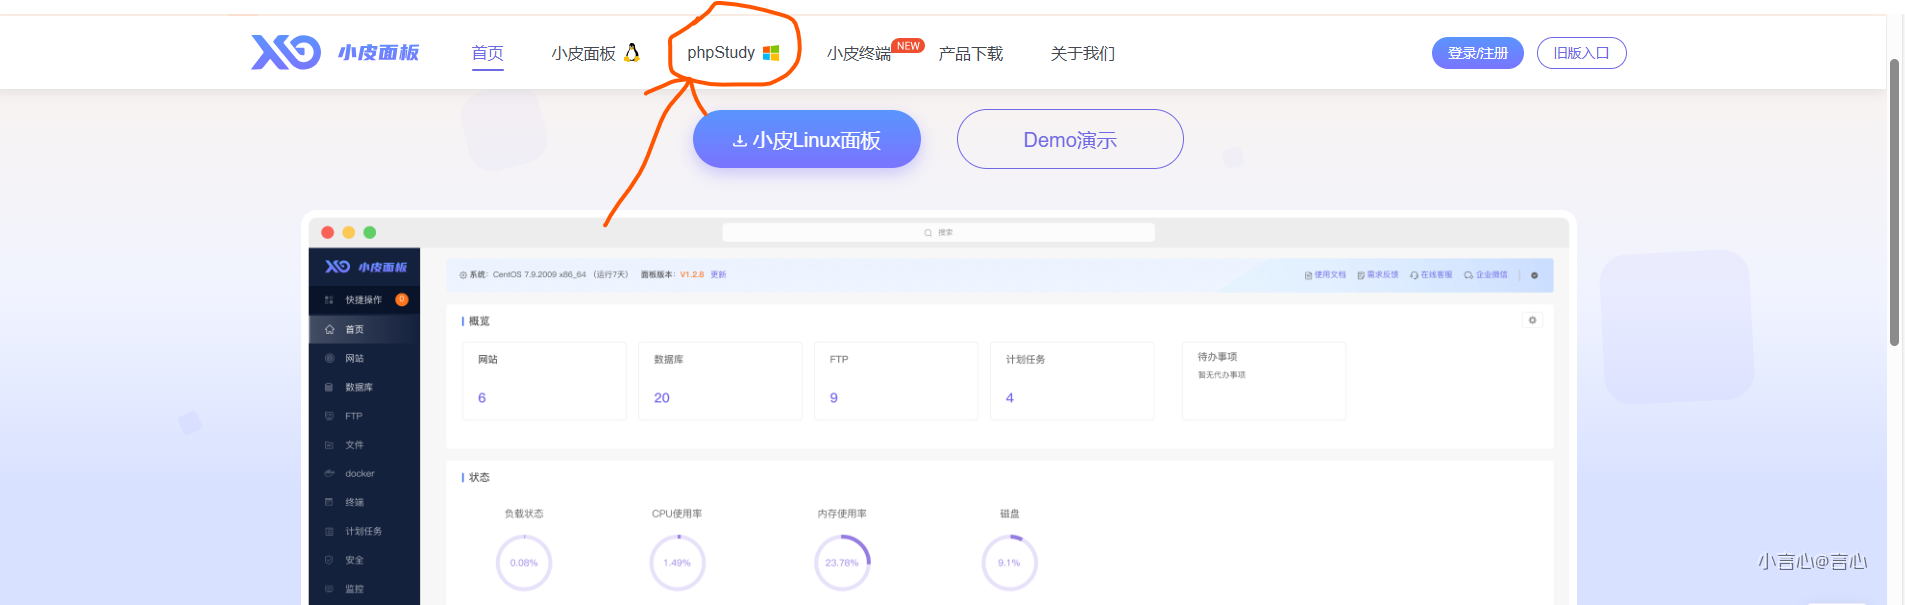1905x605 pixels.
Task: Click the green maximize dot of demo window
Action: point(369,232)
